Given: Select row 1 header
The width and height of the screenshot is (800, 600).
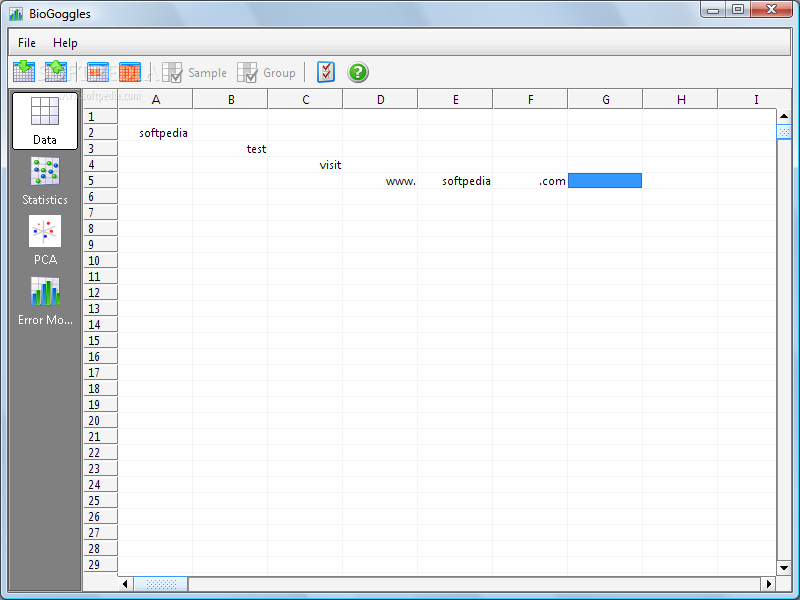Looking at the screenshot, I should point(101,117).
